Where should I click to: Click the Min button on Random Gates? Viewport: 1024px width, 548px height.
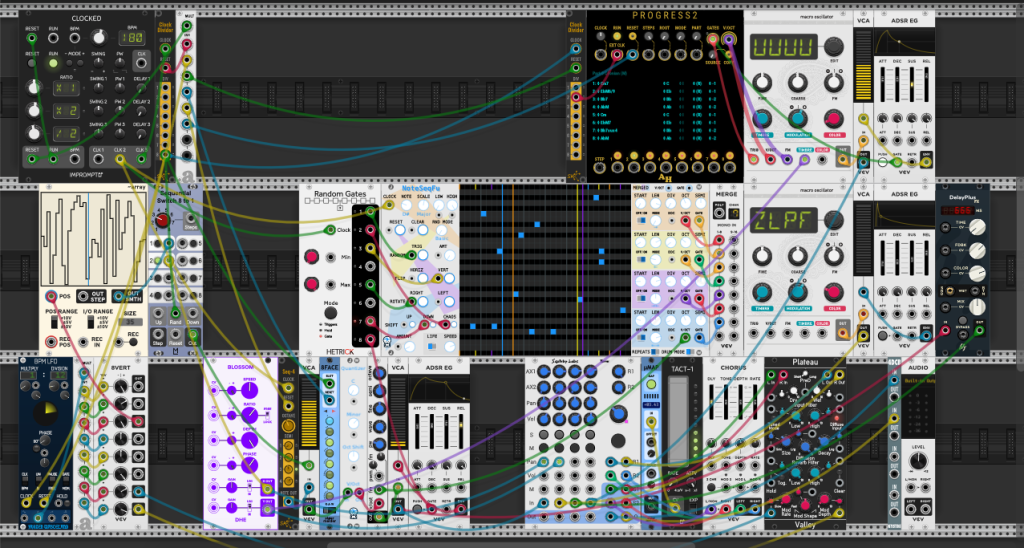312,257
